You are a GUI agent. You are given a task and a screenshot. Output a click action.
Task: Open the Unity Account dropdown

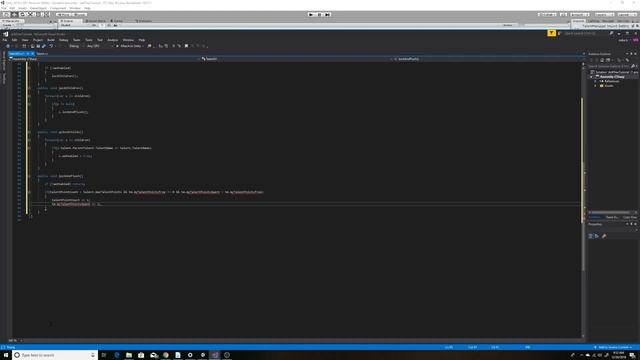point(580,14)
